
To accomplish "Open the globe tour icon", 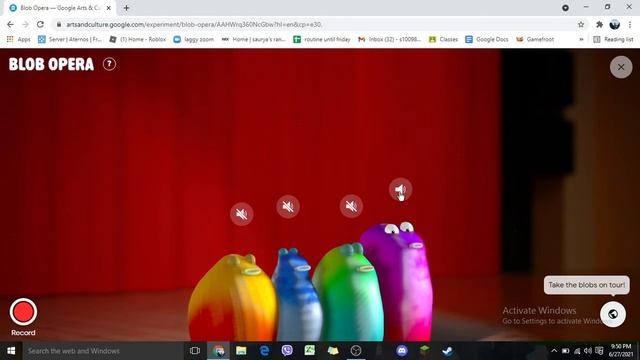I will [613, 314].
